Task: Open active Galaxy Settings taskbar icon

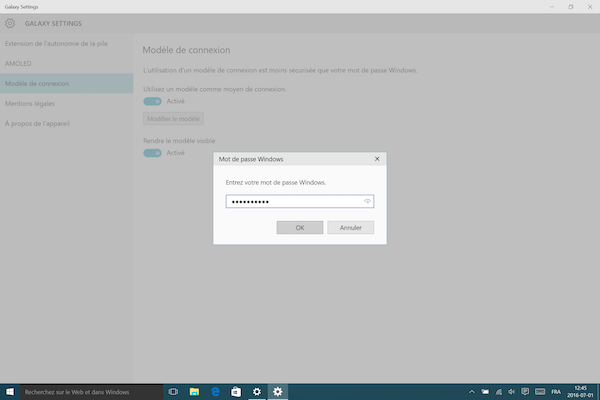Action: [x=277, y=392]
